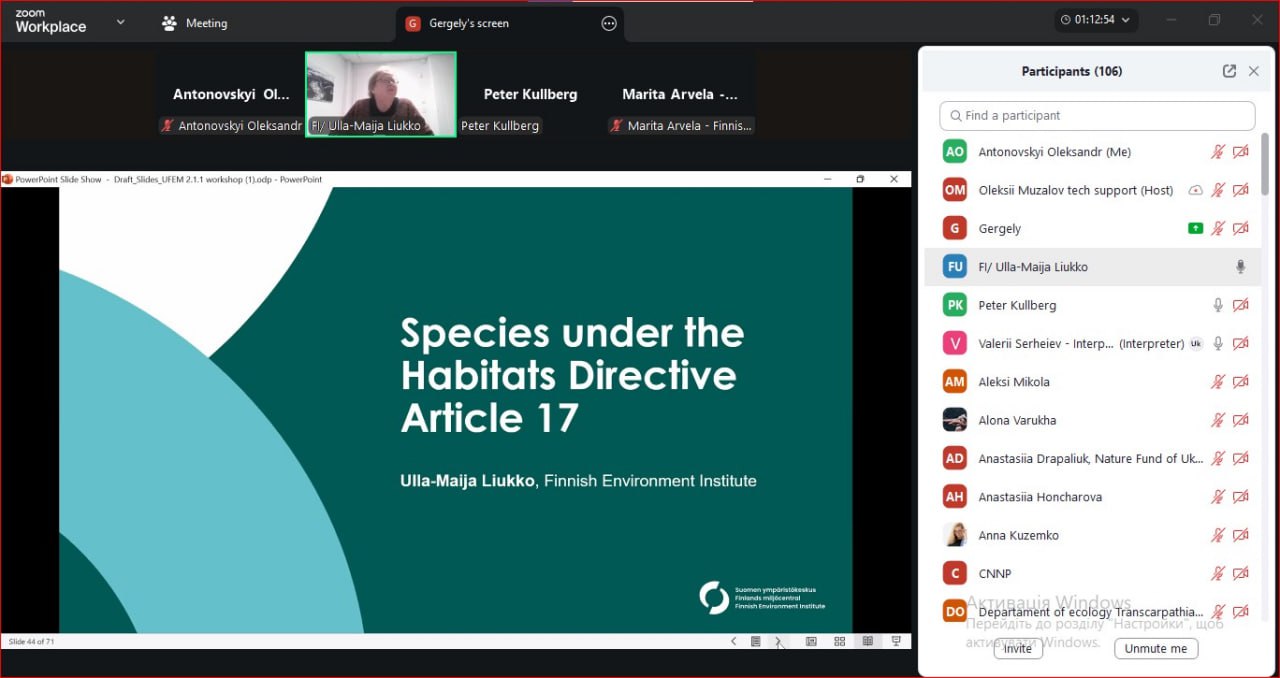The height and width of the screenshot is (678, 1280).
Task: Click Gergely's muted microphone icon
Action: [1217, 228]
